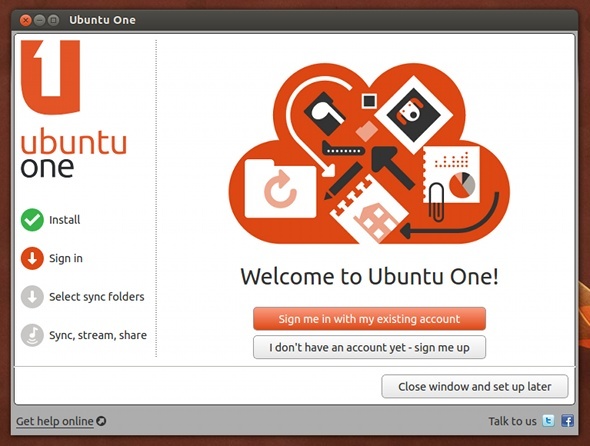
Task: Click the Twitter icon next to Talk to us
Action: 548,420
